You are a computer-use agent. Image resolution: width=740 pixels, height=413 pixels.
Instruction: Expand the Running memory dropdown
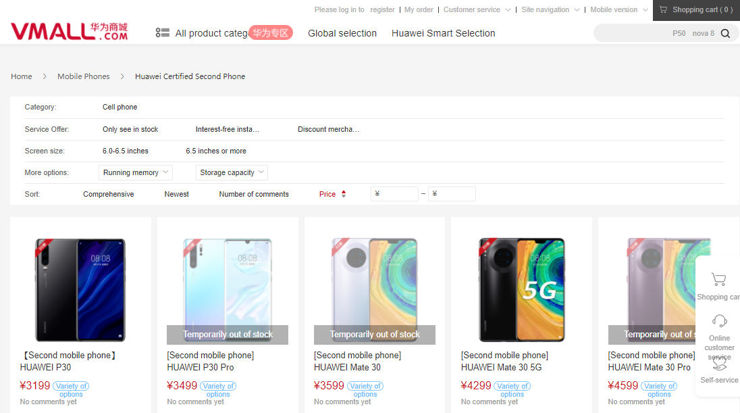[135, 173]
